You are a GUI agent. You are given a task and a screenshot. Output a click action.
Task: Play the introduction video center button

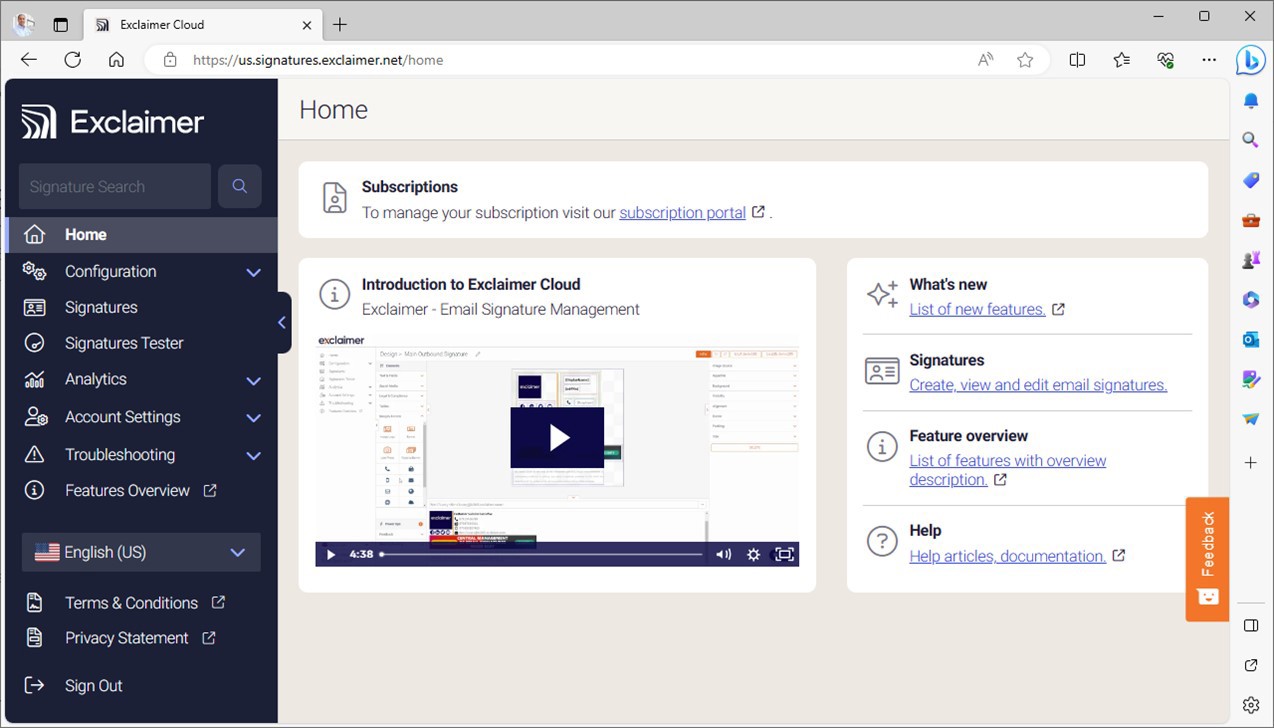click(557, 437)
